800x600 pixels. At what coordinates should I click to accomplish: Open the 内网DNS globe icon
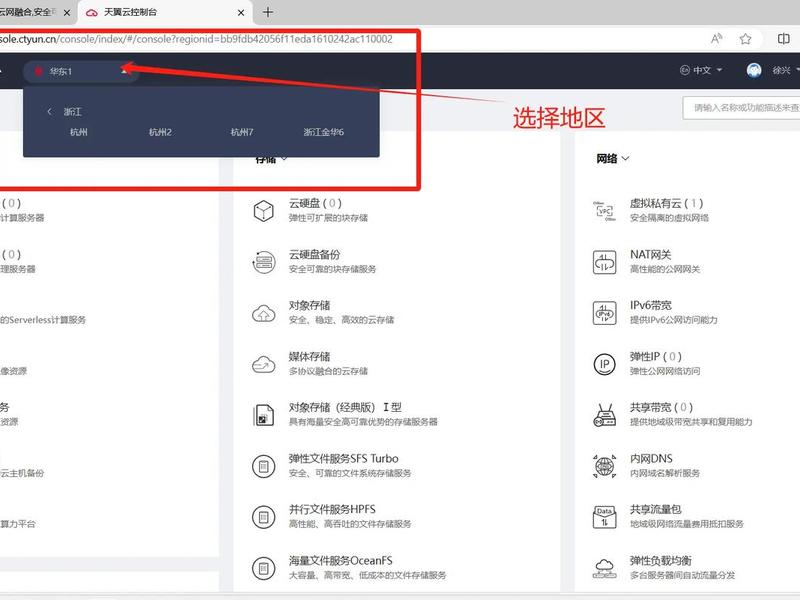coord(605,466)
